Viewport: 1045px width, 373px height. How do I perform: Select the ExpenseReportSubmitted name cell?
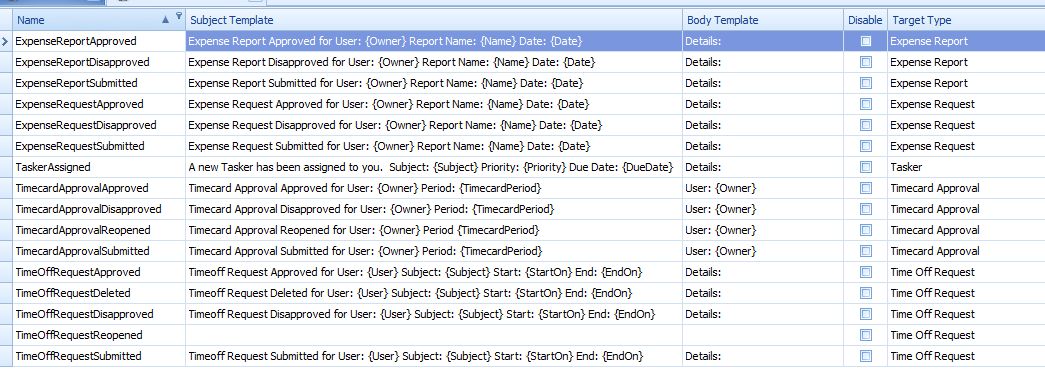click(x=99, y=83)
